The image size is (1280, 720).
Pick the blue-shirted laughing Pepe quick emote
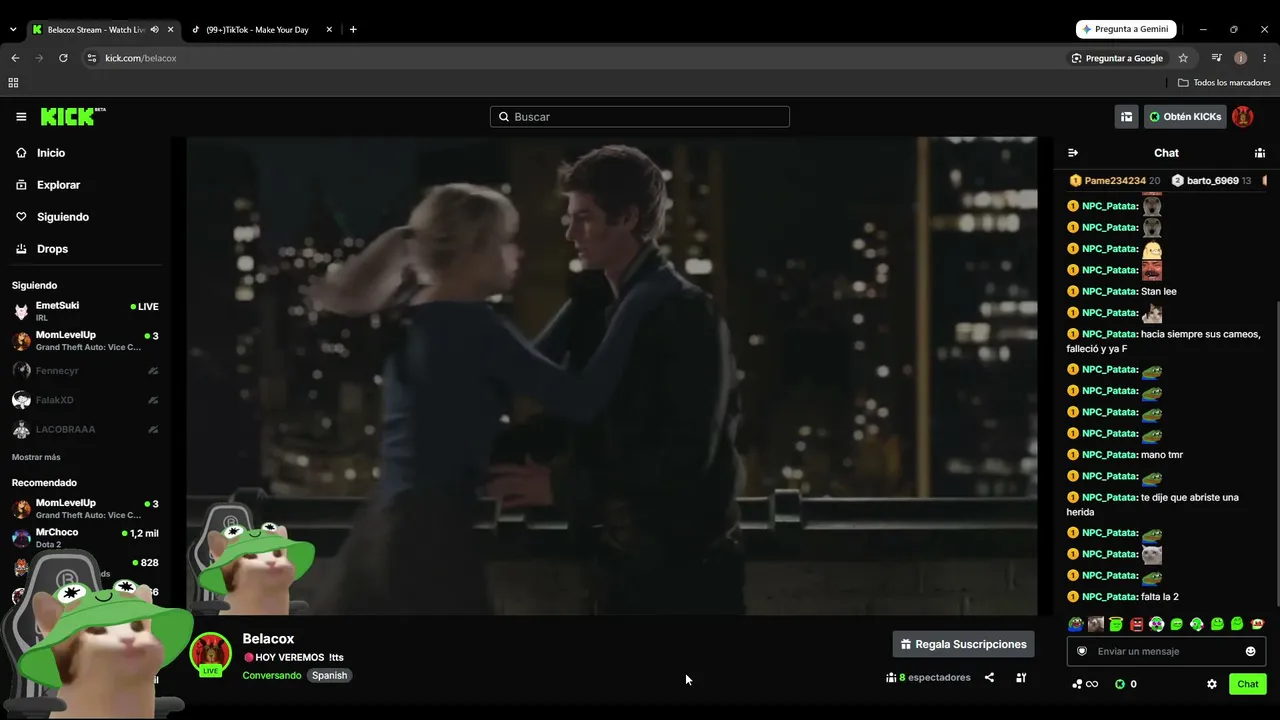click(1076, 624)
